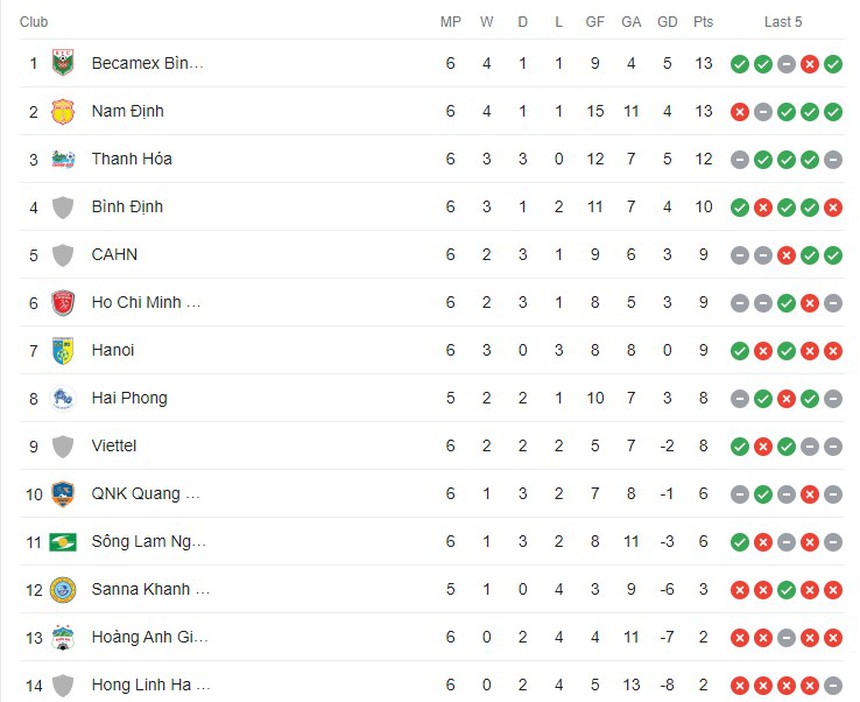Open the CAHN team name link
This screenshot has height=702, width=860.
[x=114, y=255]
